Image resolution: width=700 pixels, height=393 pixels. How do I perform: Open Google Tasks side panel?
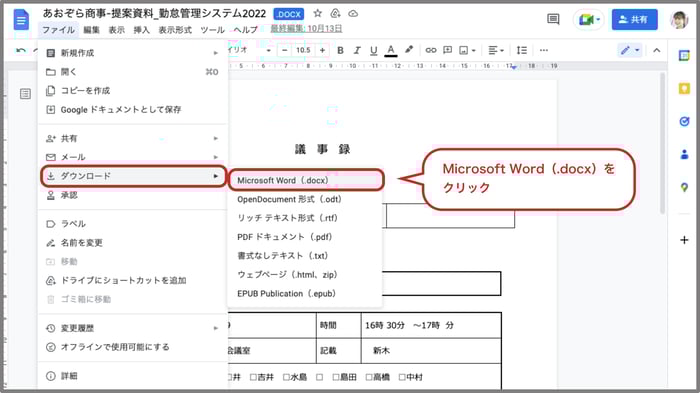click(x=684, y=121)
